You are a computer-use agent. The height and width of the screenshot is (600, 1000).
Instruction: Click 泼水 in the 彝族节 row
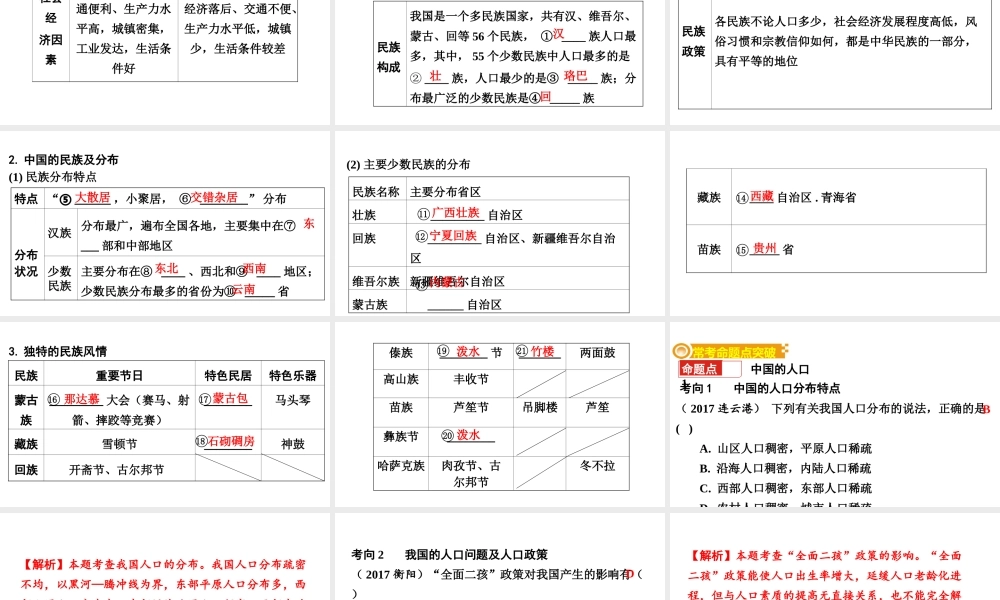click(468, 435)
